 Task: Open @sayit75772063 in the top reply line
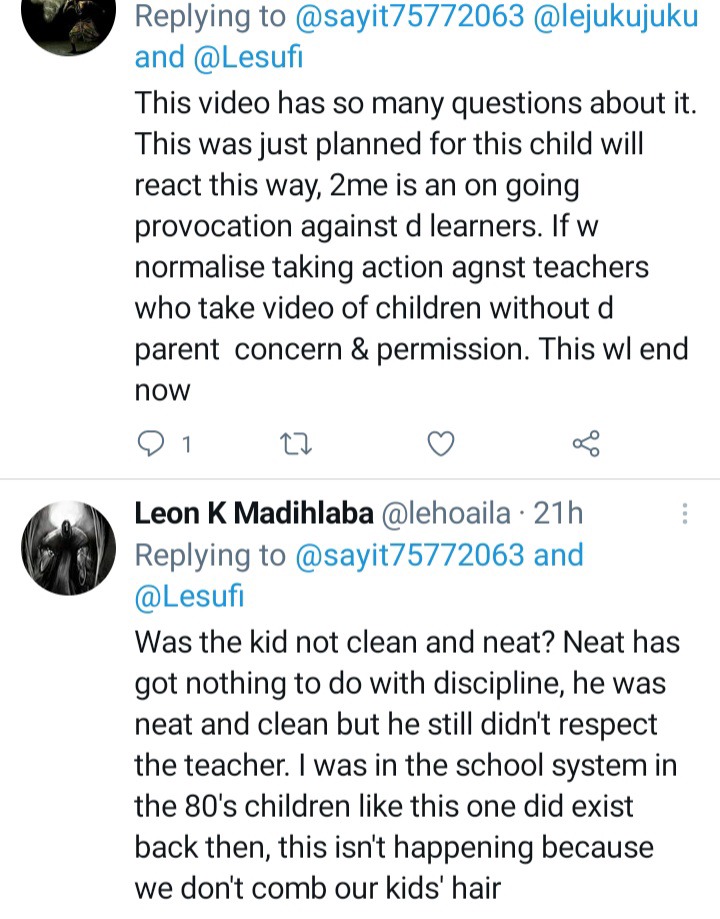409,16
